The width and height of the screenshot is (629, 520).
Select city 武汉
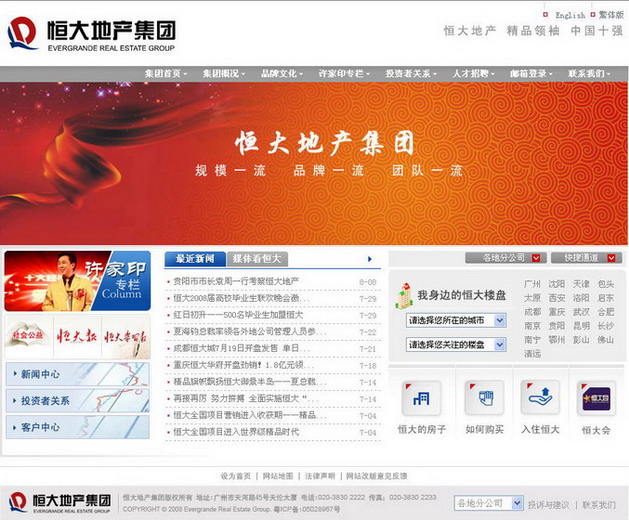pos(581,312)
